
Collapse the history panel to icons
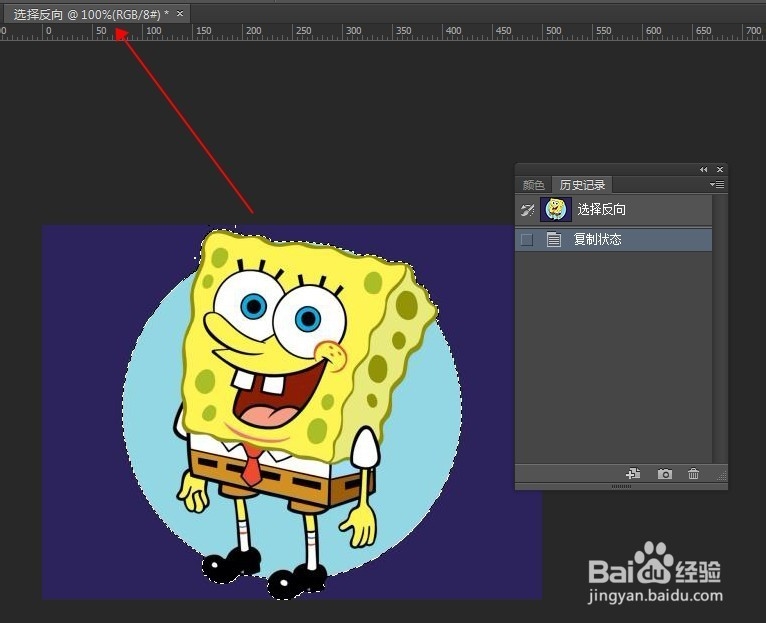pos(703,170)
